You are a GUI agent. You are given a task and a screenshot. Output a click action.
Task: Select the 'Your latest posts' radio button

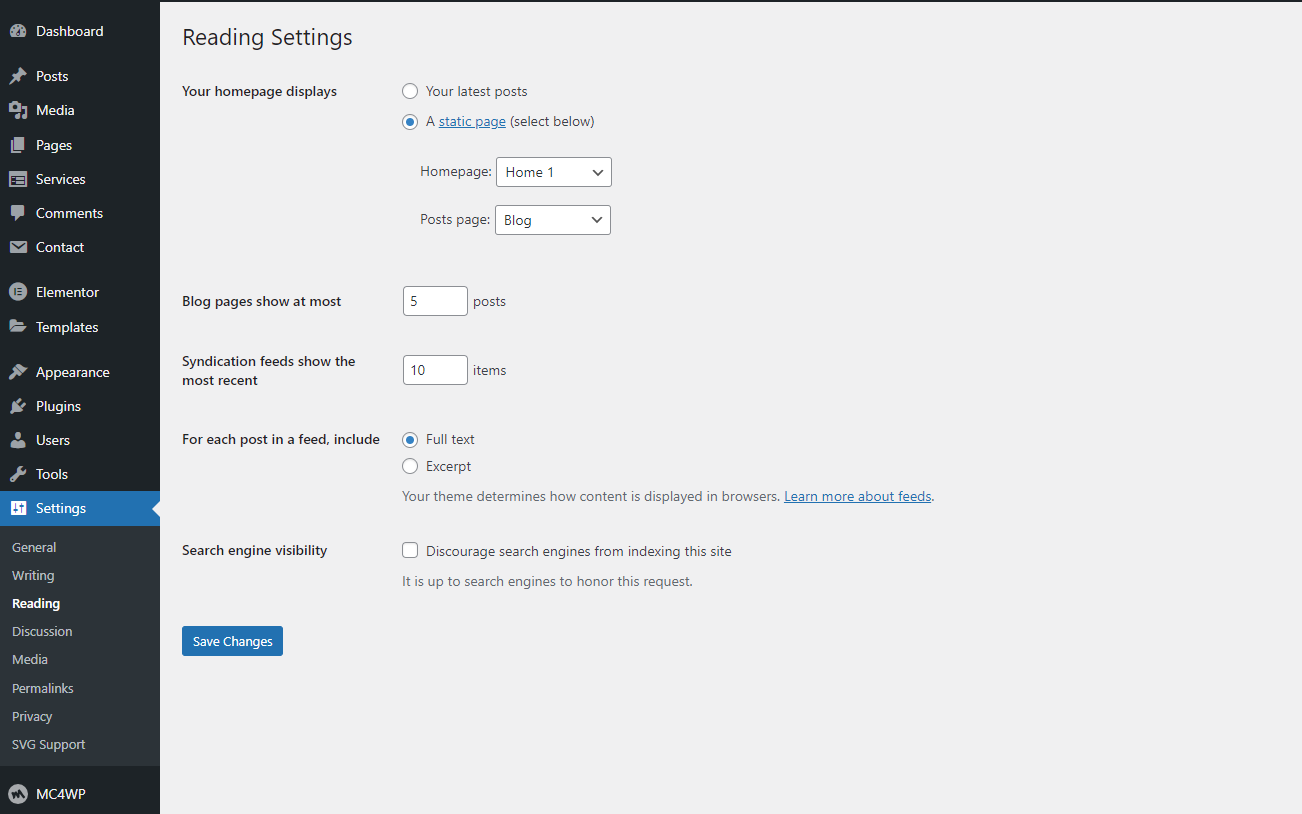pos(410,91)
